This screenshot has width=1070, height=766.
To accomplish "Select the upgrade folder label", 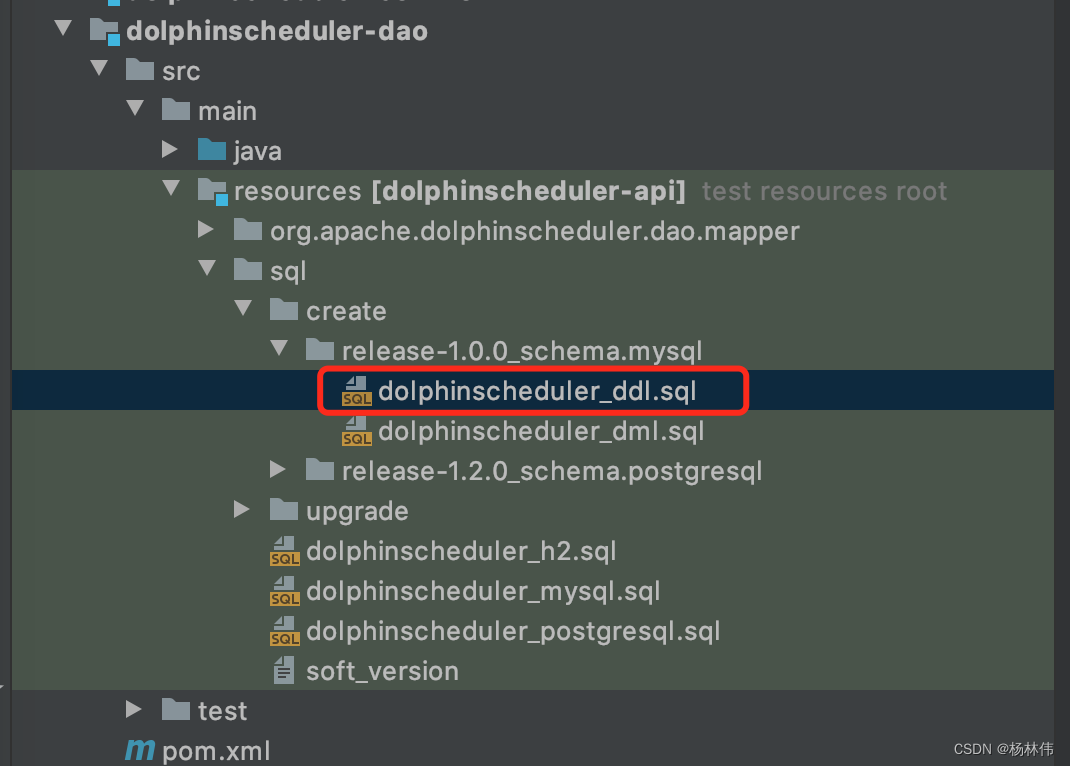I will click(x=357, y=512).
